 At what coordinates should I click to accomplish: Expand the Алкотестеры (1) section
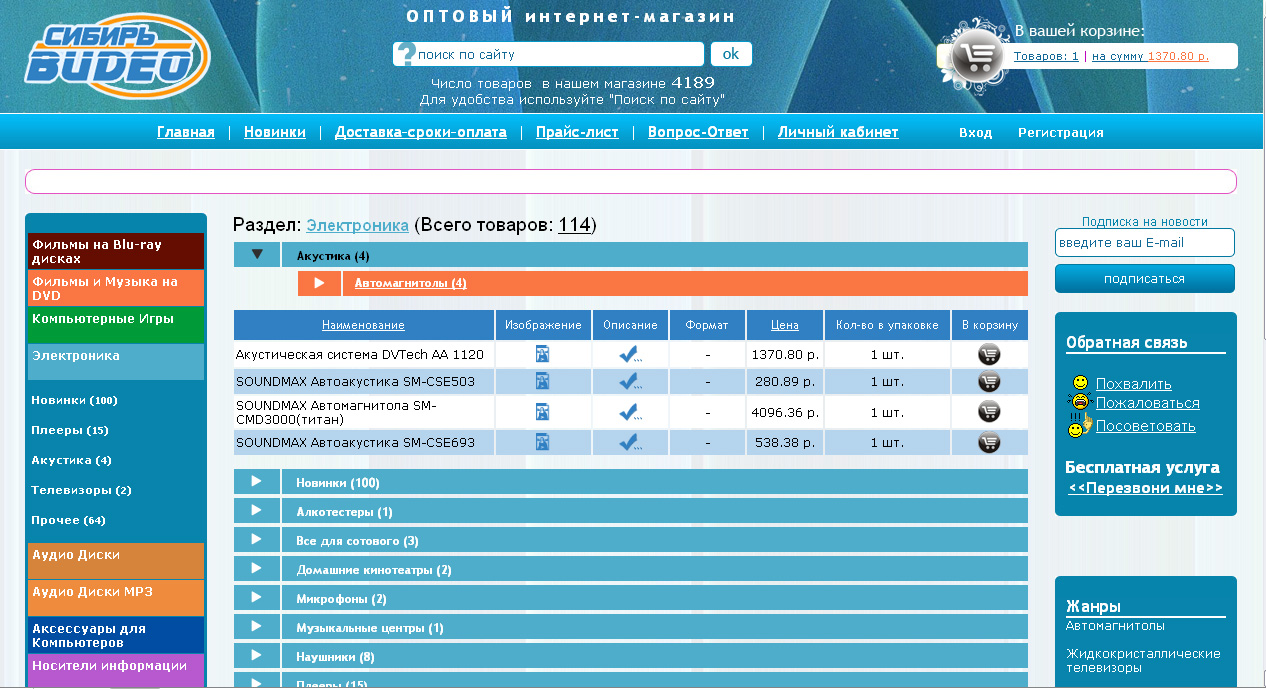[x=631, y=511]
